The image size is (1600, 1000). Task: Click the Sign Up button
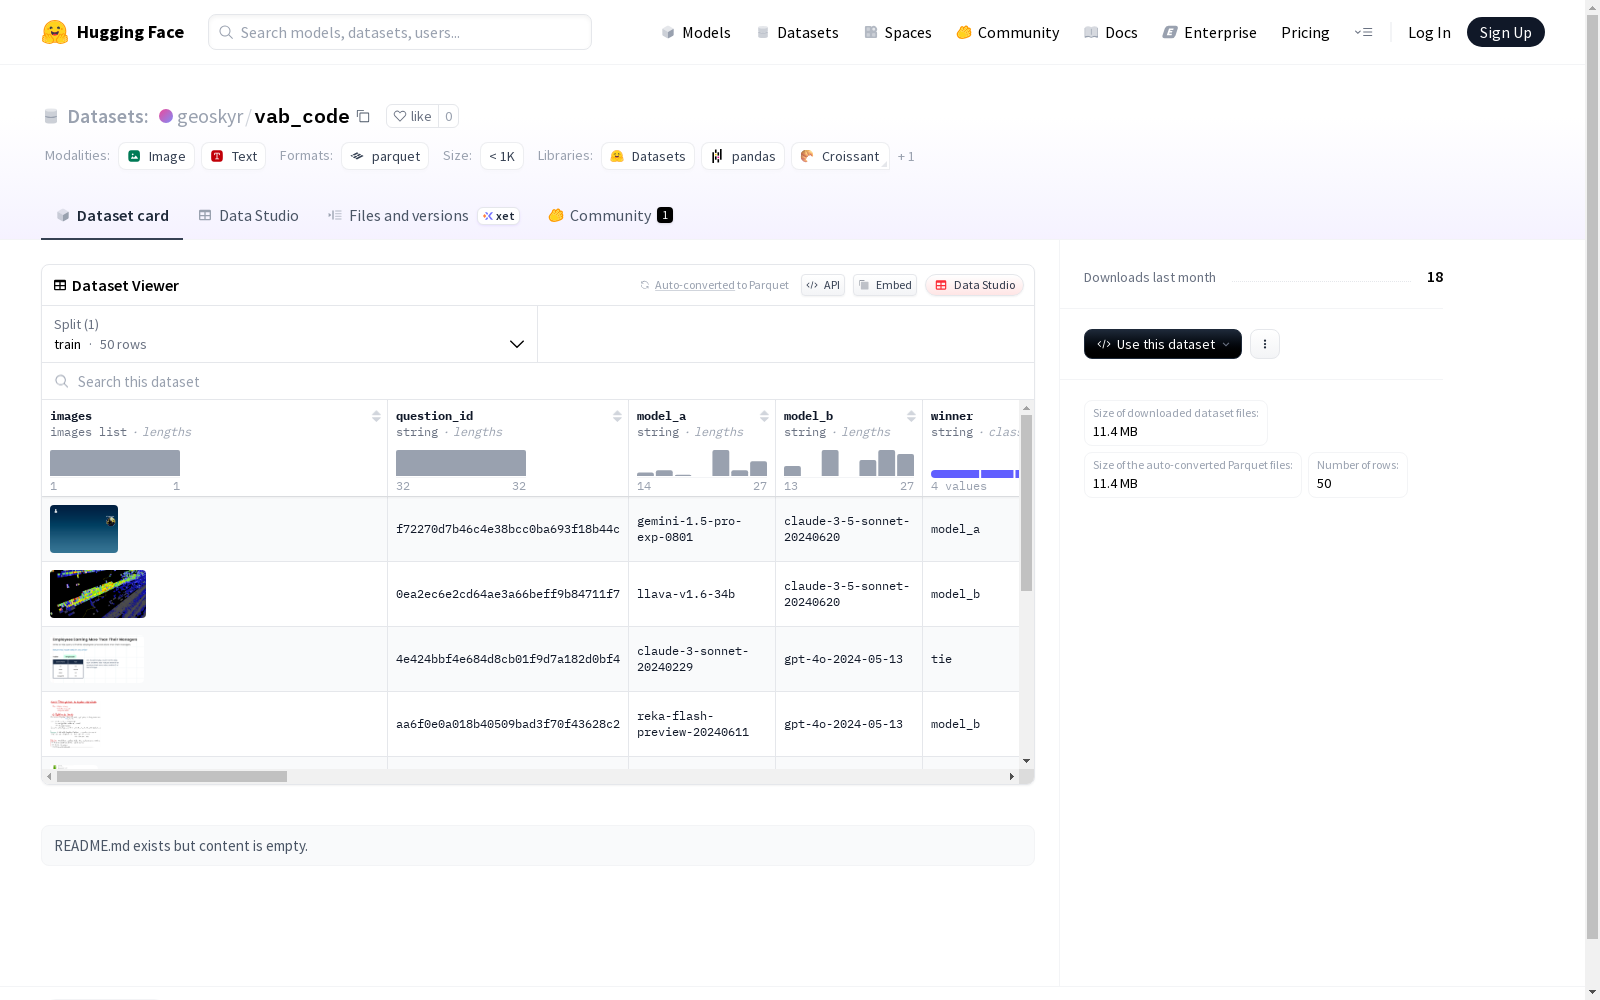pyautogui.click(x=1505, y=32)
